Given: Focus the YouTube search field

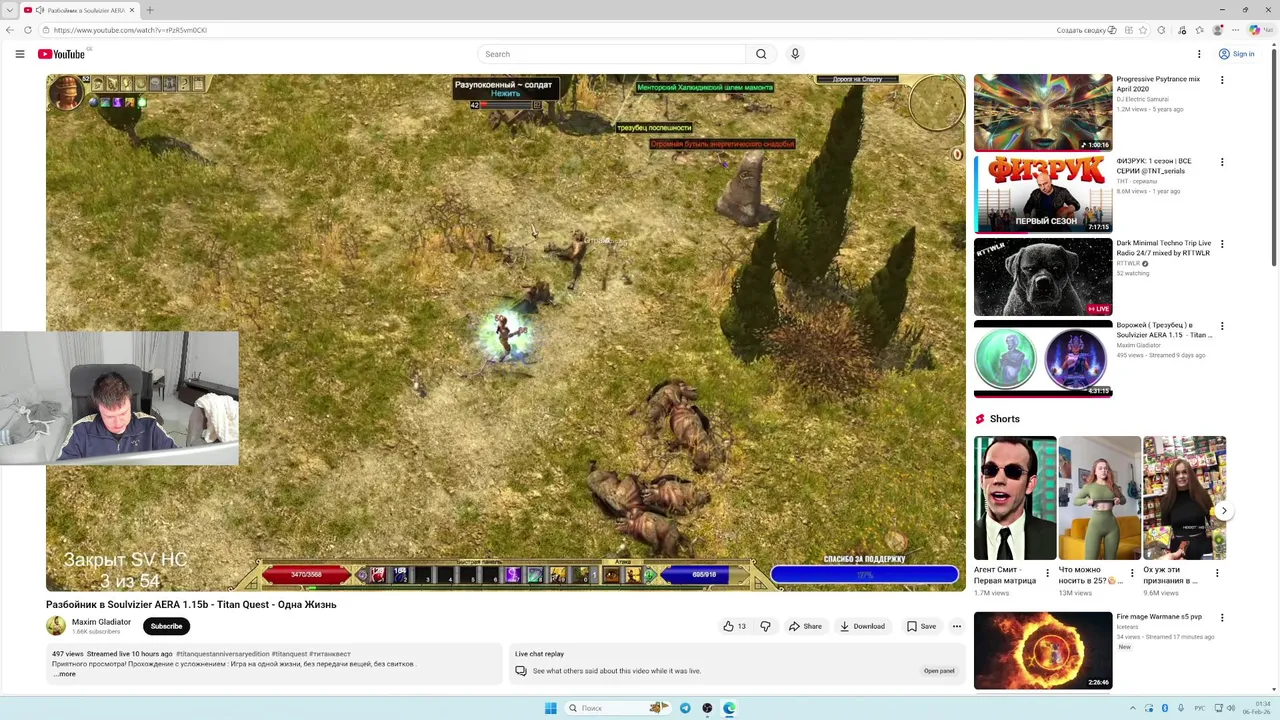Looking at the screenshot, I should [612, 54].
